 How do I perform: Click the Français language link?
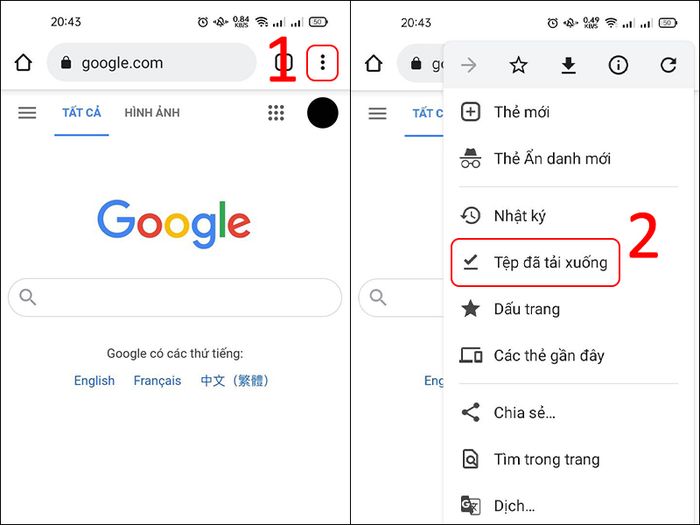point(157,381)
